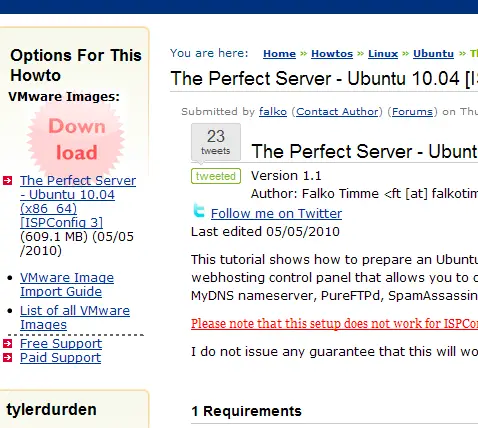
Task: Click the Contact Author link
Action: point(337,112)
